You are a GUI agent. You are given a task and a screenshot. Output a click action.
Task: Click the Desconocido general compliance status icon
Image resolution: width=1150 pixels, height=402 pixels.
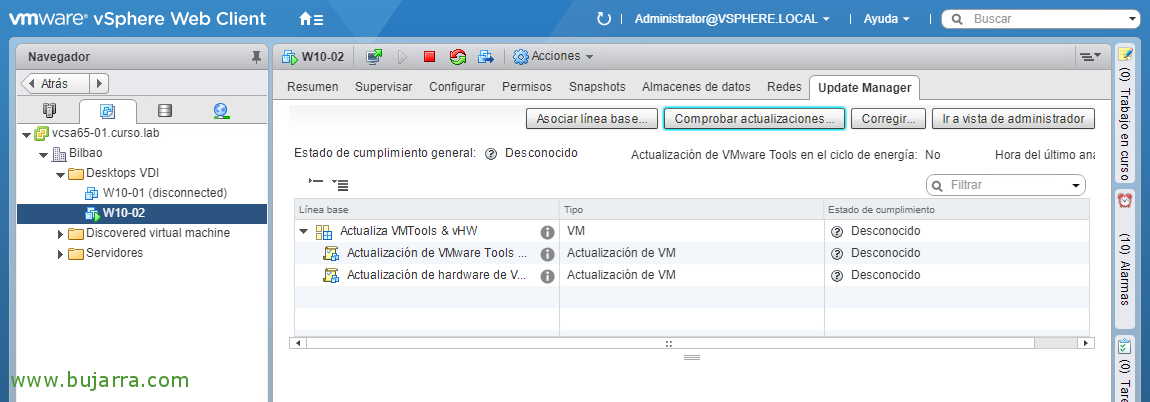point(491,153)
